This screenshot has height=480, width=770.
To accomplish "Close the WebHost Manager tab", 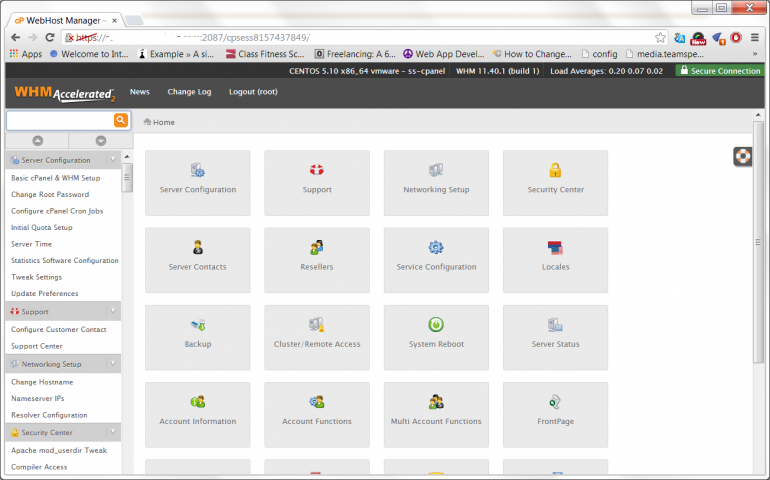I will 114,21.
